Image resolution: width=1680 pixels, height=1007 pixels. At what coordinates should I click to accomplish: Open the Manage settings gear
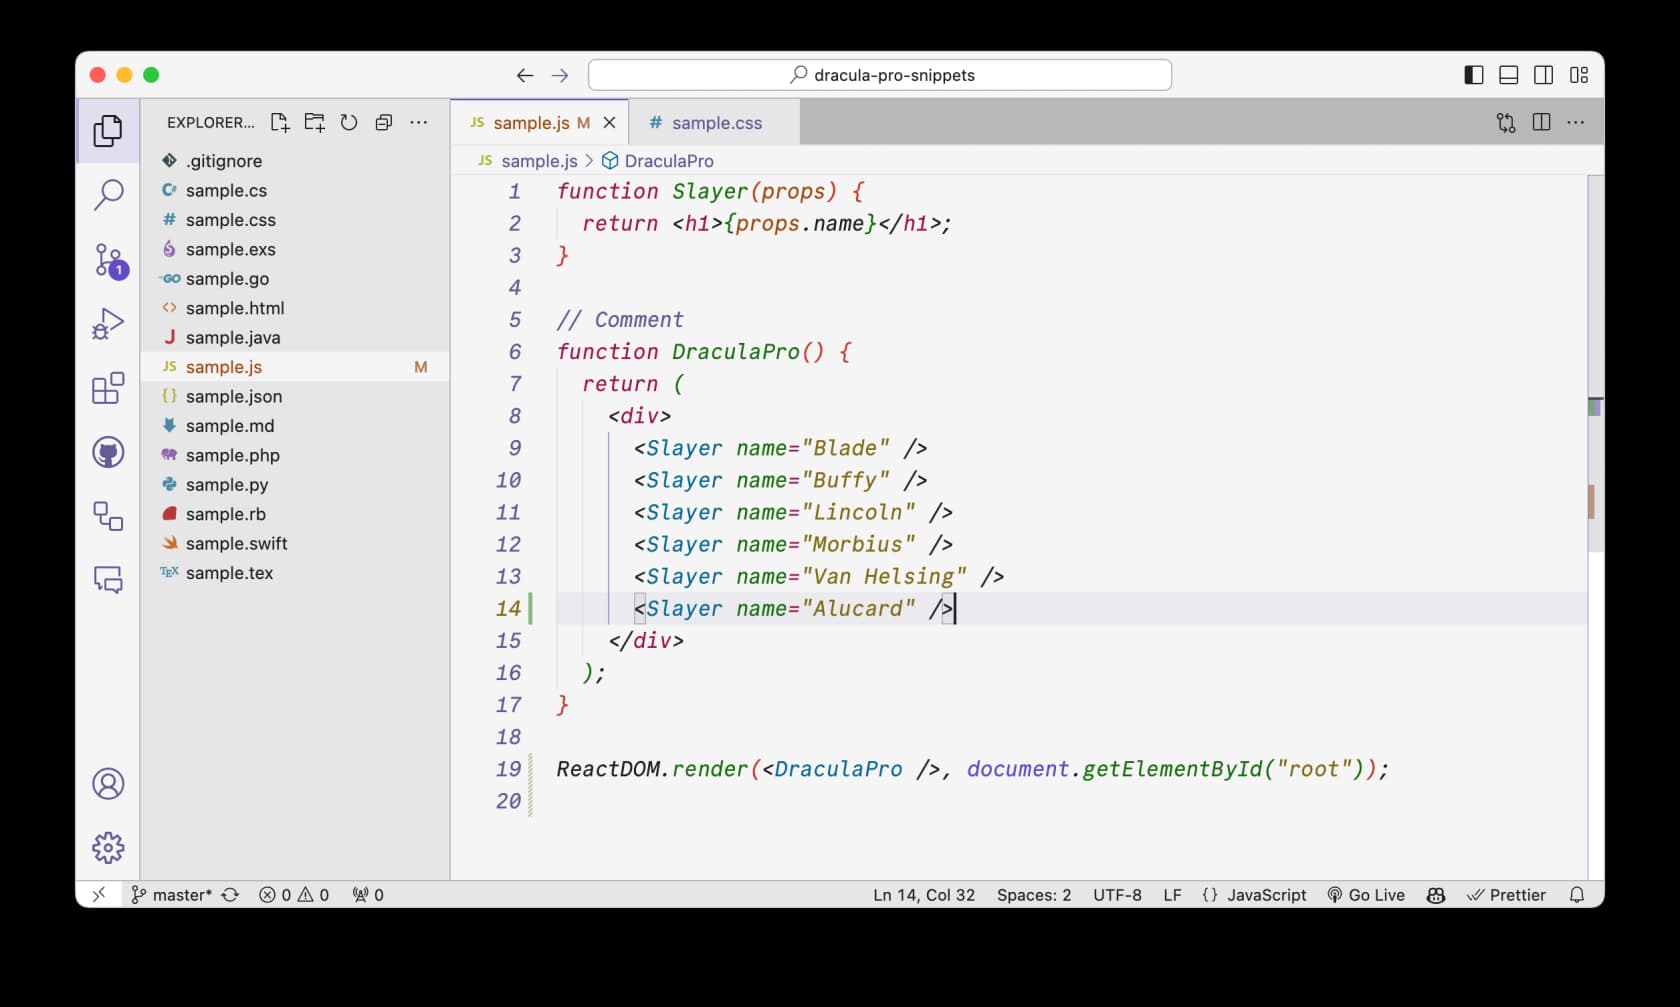click(107, 847)
